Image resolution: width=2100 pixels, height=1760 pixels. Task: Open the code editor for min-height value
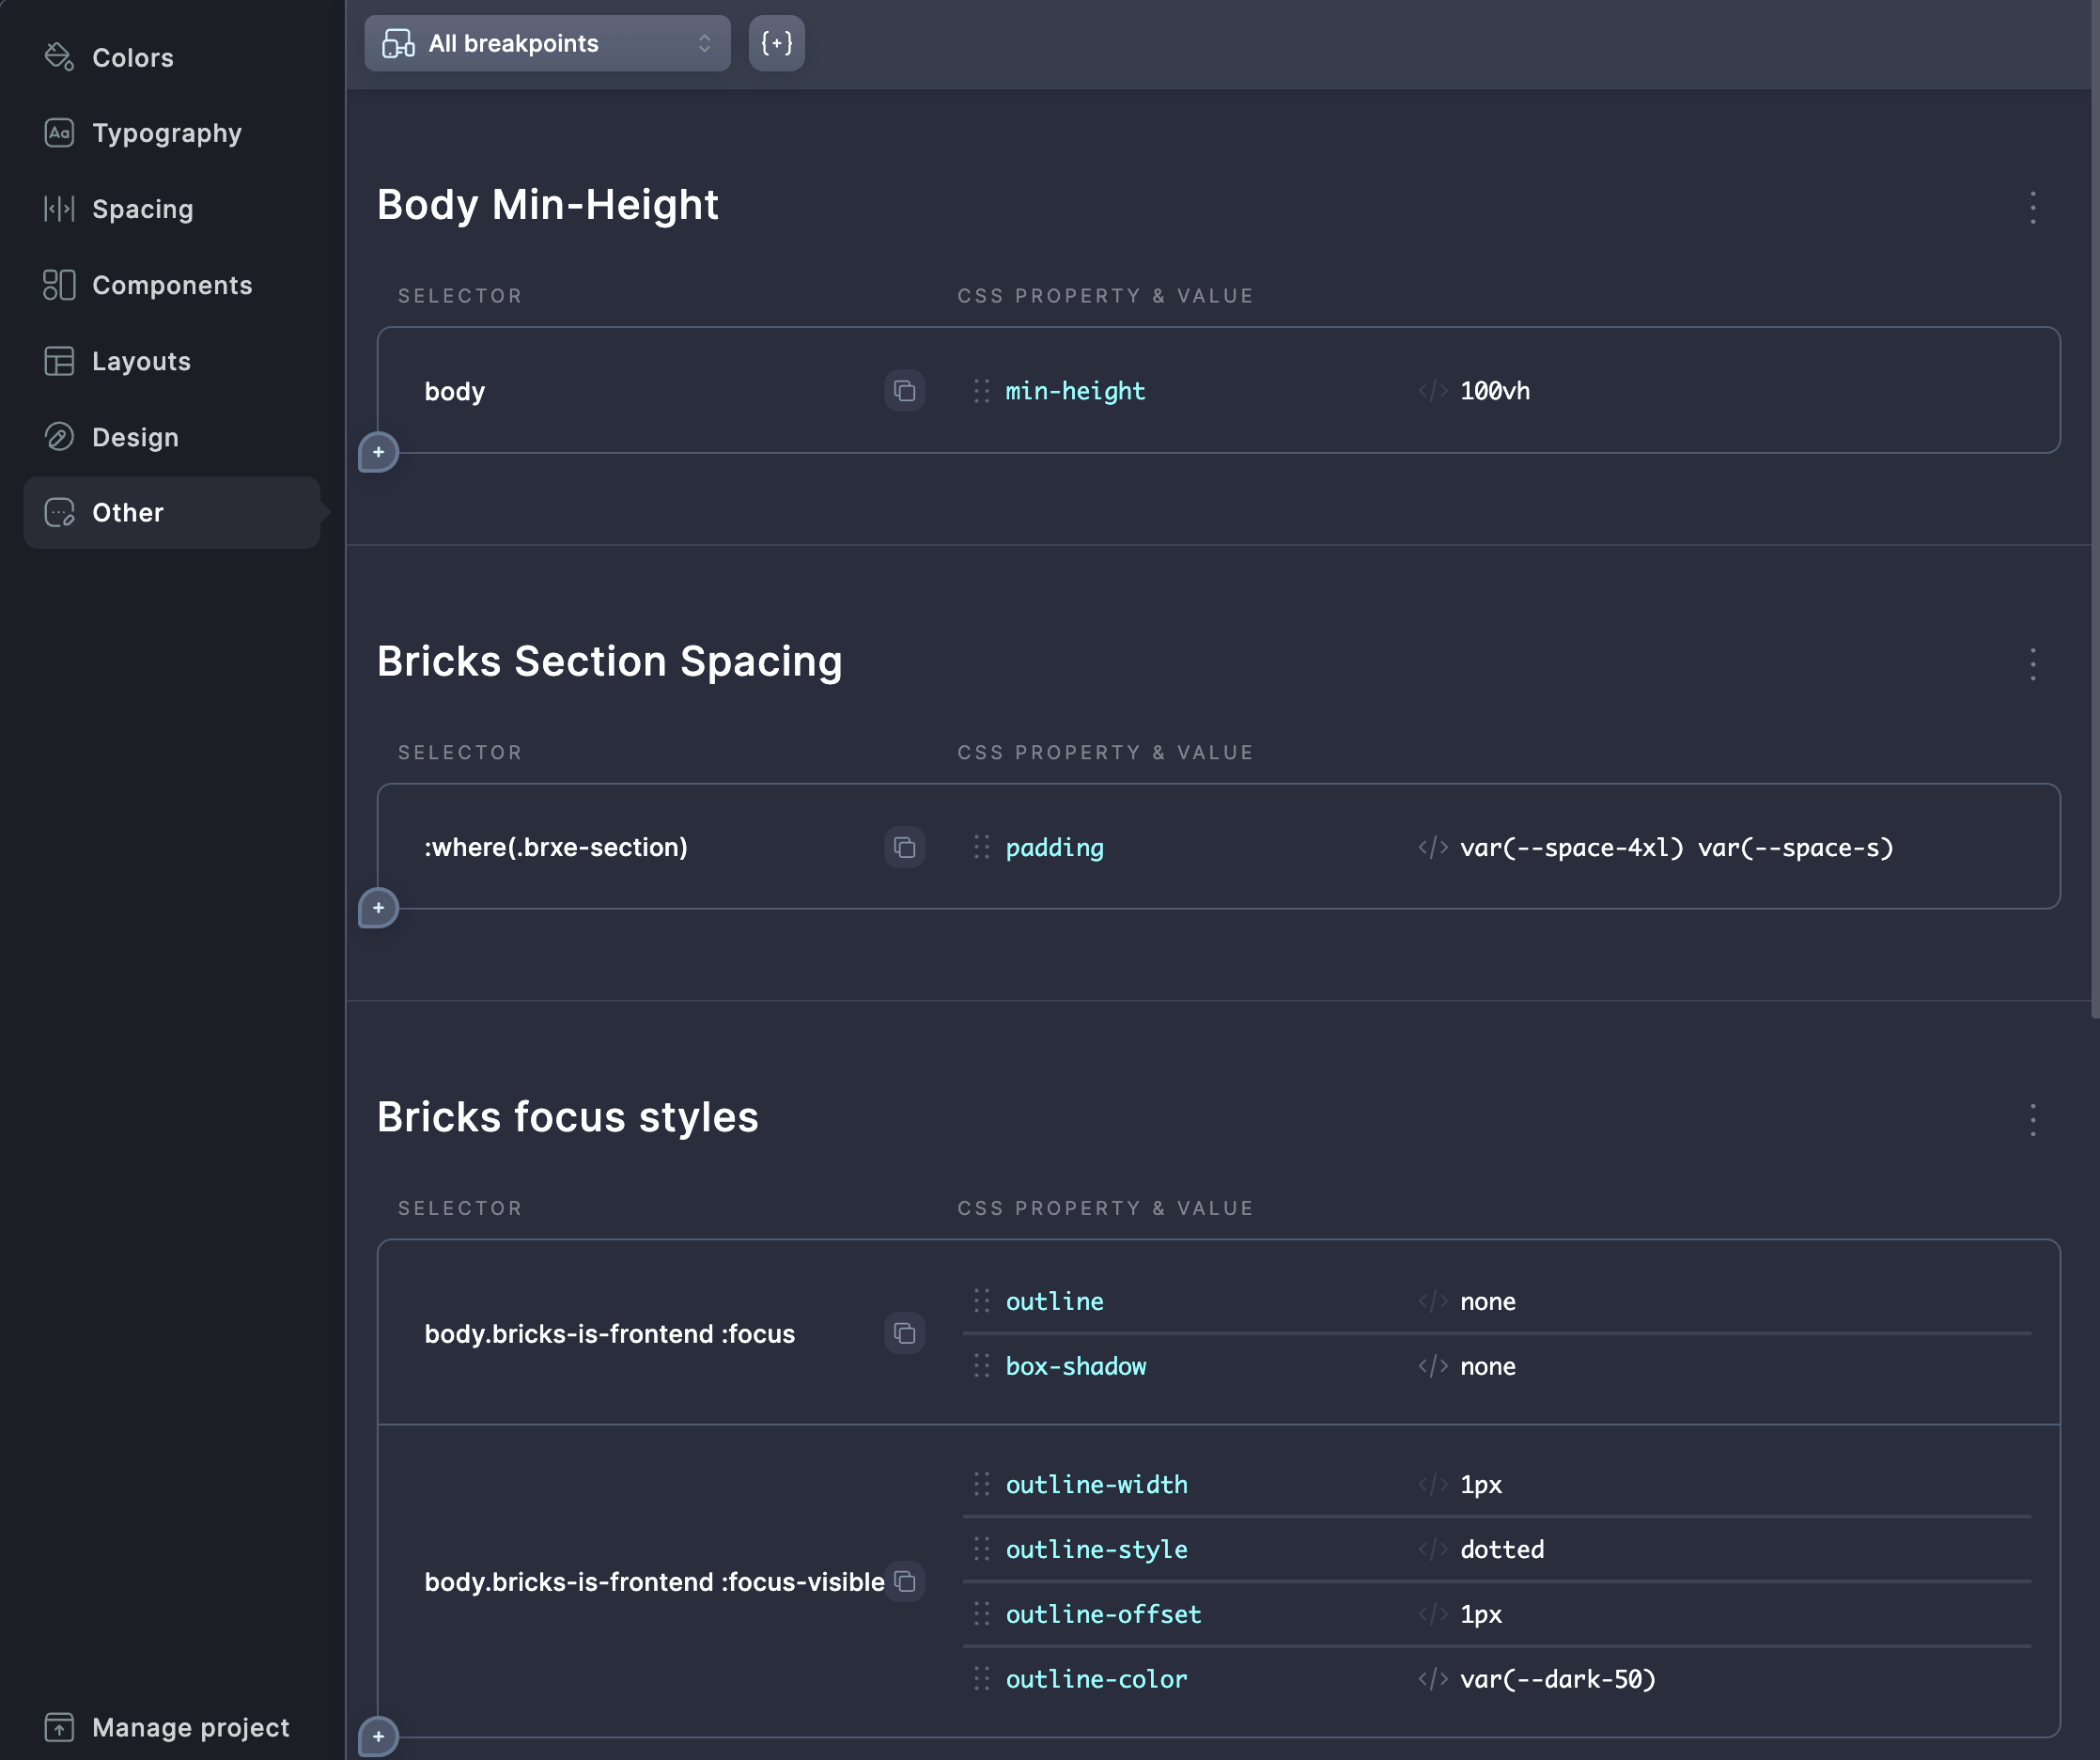1433,391
